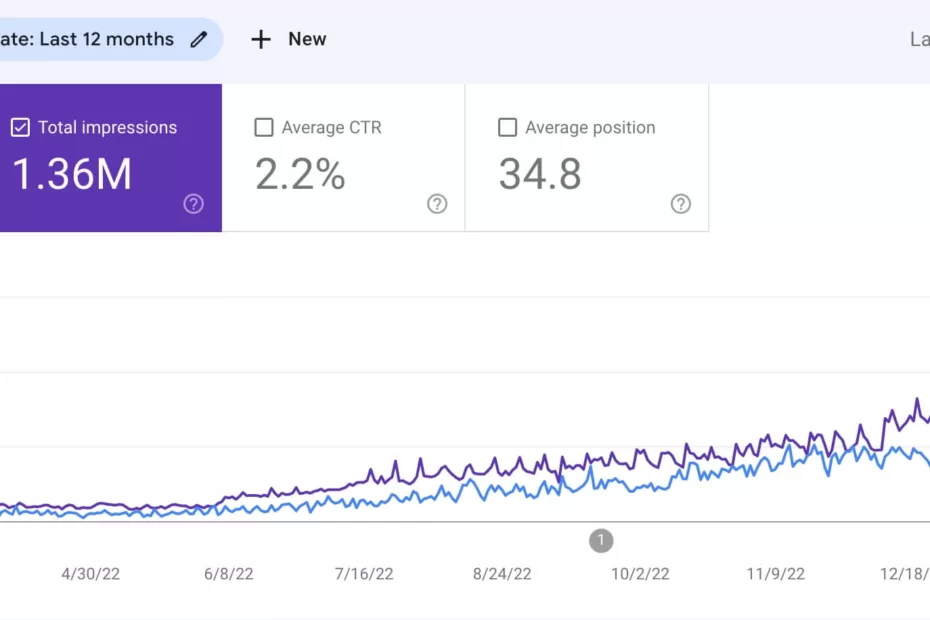
Task: Click the 34.8 Average position value
Action: tap(540, 176)
